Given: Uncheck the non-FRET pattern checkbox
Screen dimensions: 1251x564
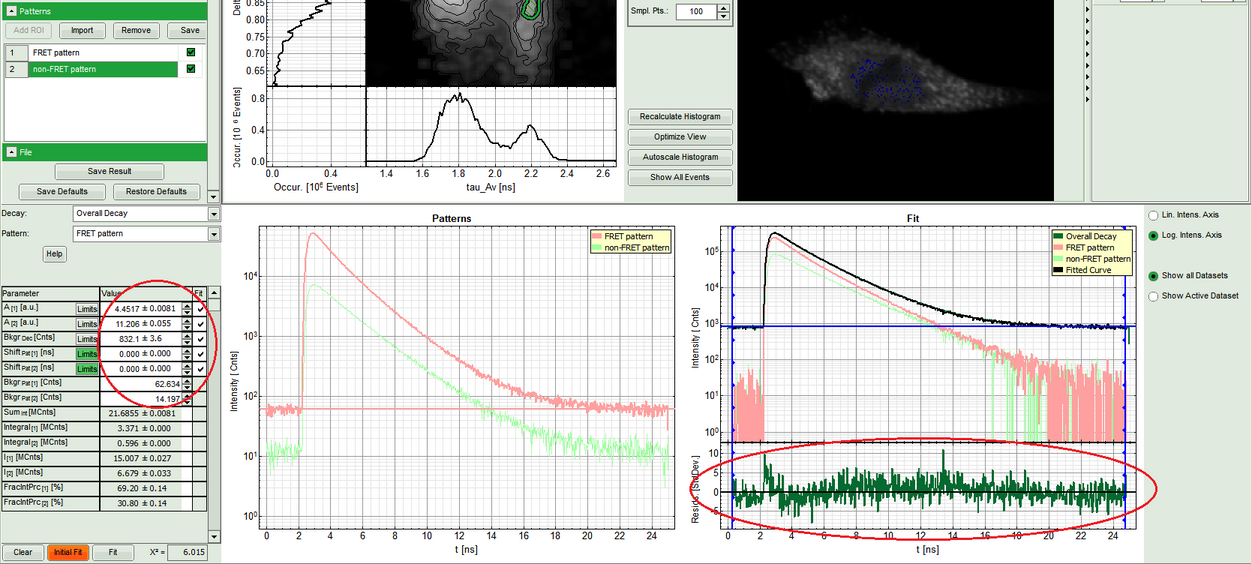Looking at the screenshot, I should pyautogui.click(x=190, y=69).
